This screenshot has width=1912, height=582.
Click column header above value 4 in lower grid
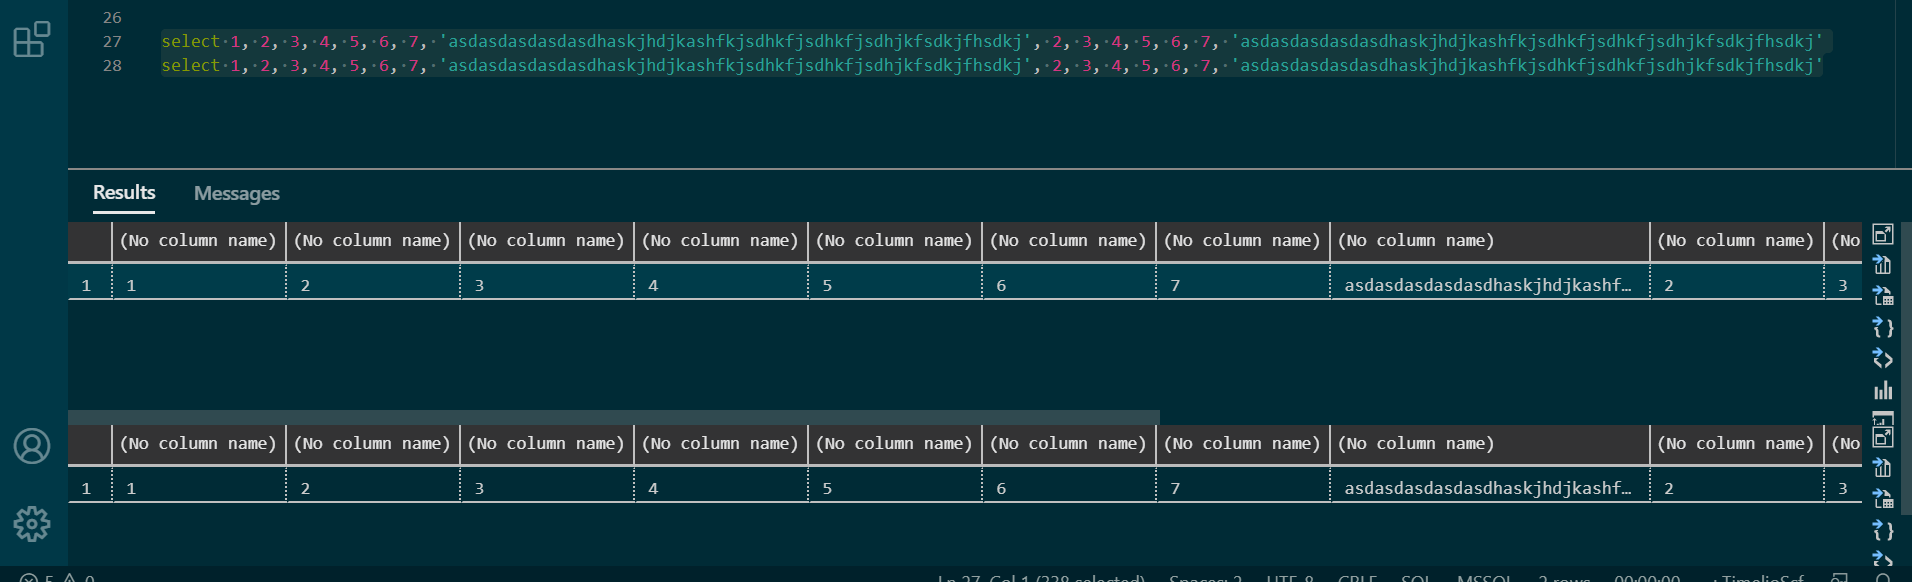click(721, 444)
